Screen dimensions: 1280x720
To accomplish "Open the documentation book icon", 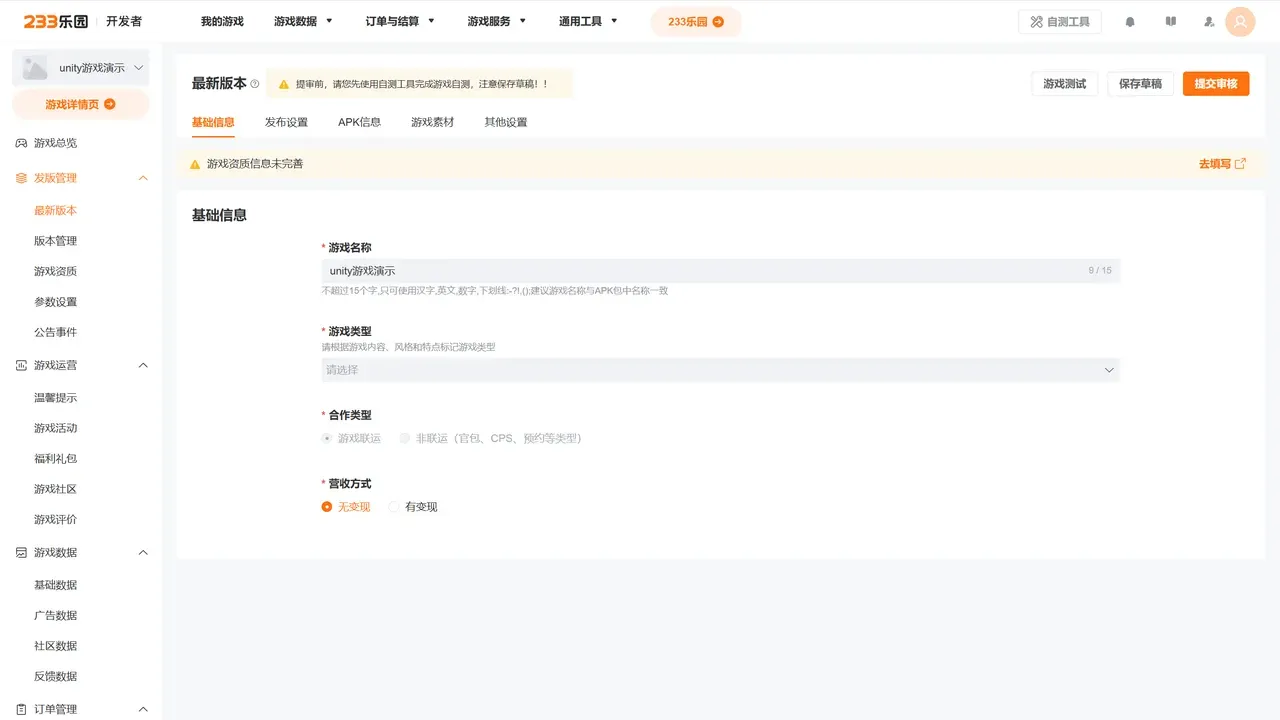I will [1171, 22].
